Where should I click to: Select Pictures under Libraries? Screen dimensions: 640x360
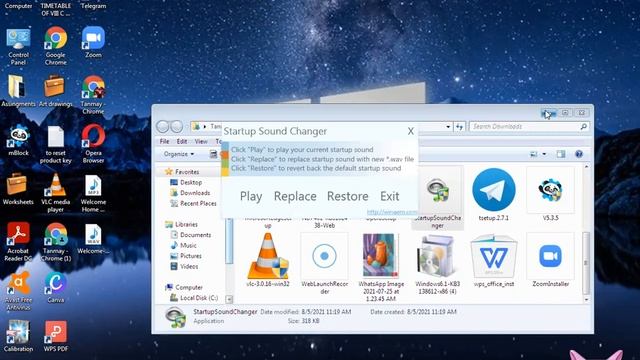coord(186,256)
